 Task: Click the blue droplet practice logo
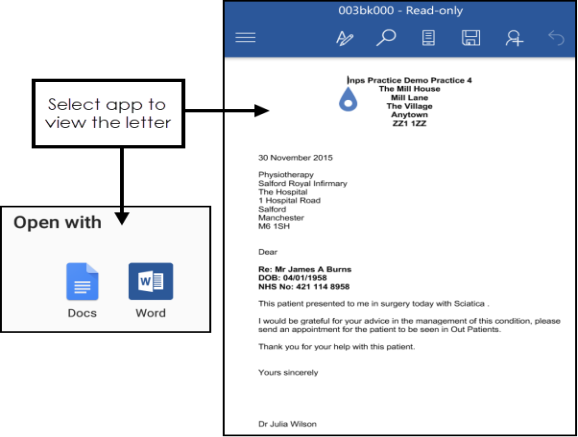[348, 99]
